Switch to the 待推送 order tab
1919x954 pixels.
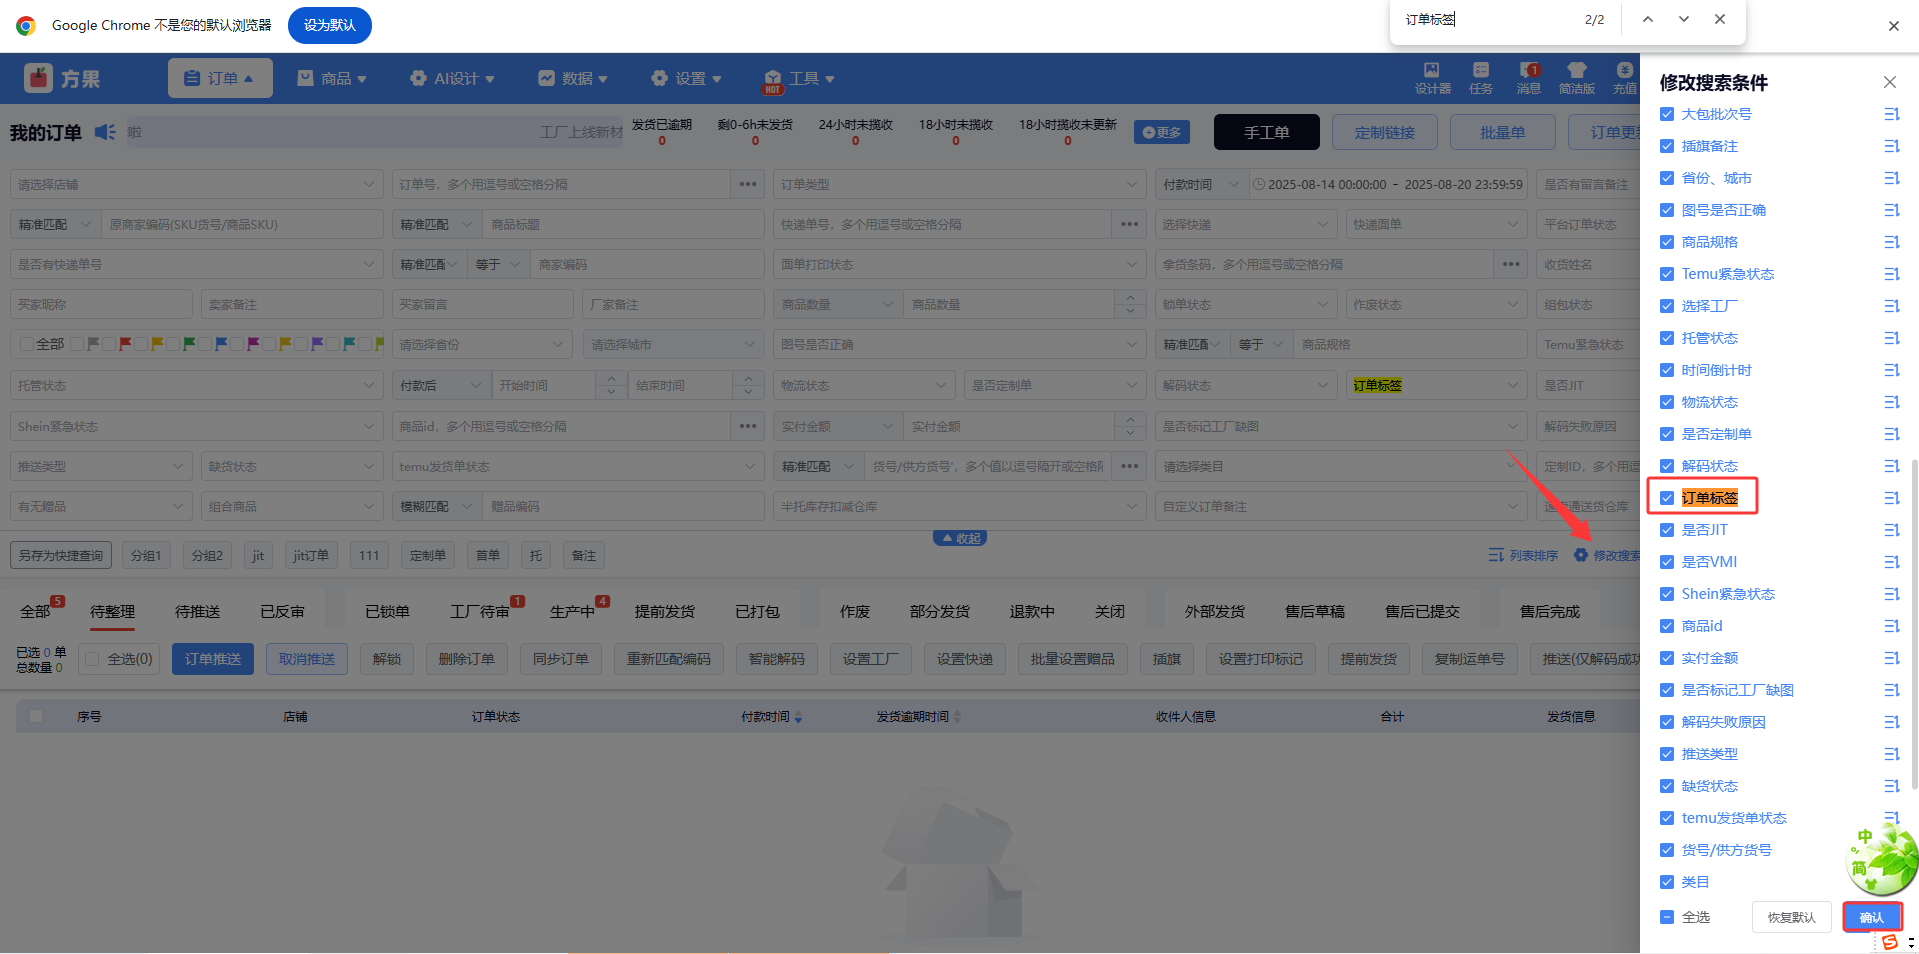tap(198, 611)
